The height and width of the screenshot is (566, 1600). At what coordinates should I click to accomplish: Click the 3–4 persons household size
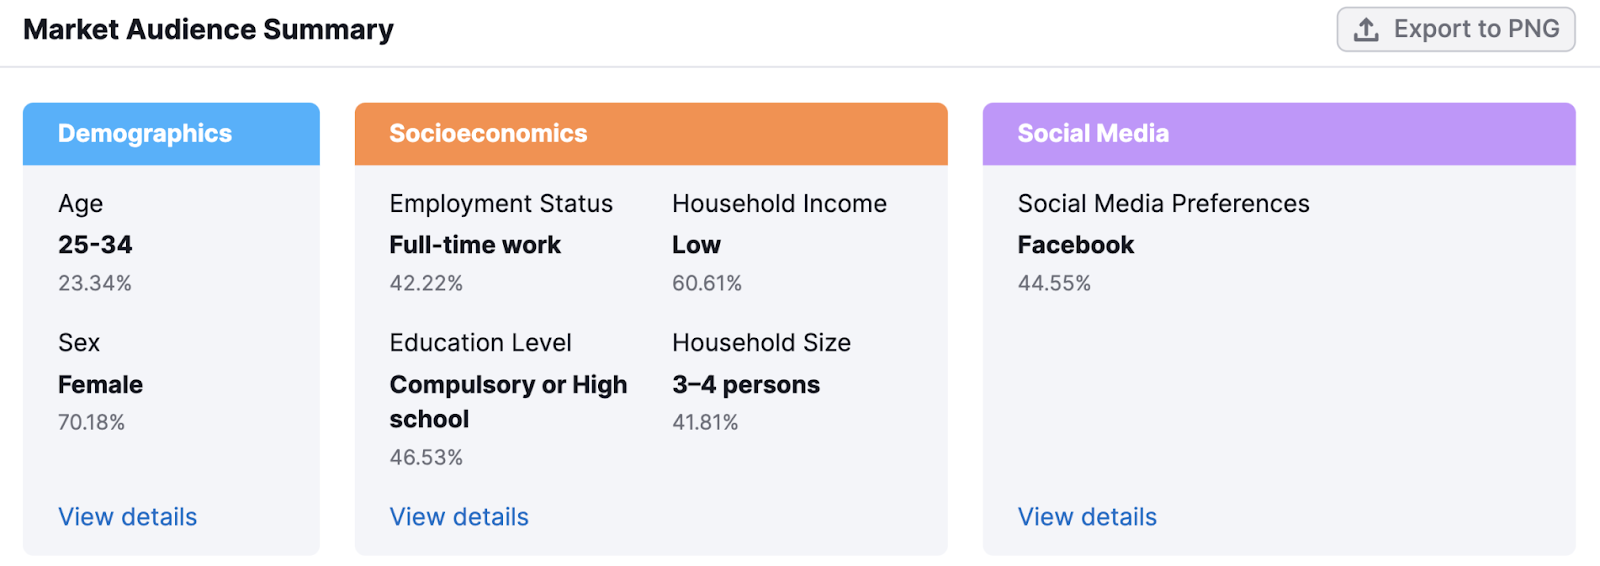(746, 385)
